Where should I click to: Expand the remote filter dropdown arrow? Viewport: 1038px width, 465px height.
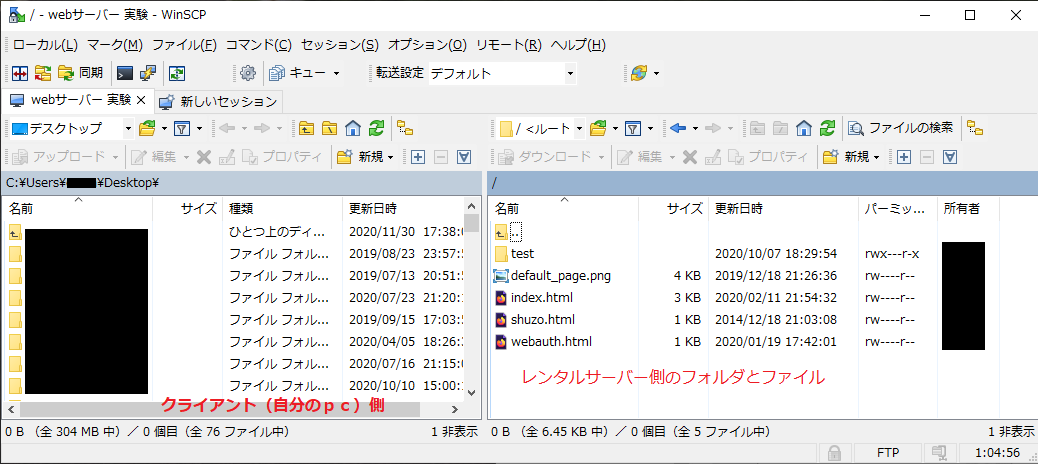tap(651, 128)
